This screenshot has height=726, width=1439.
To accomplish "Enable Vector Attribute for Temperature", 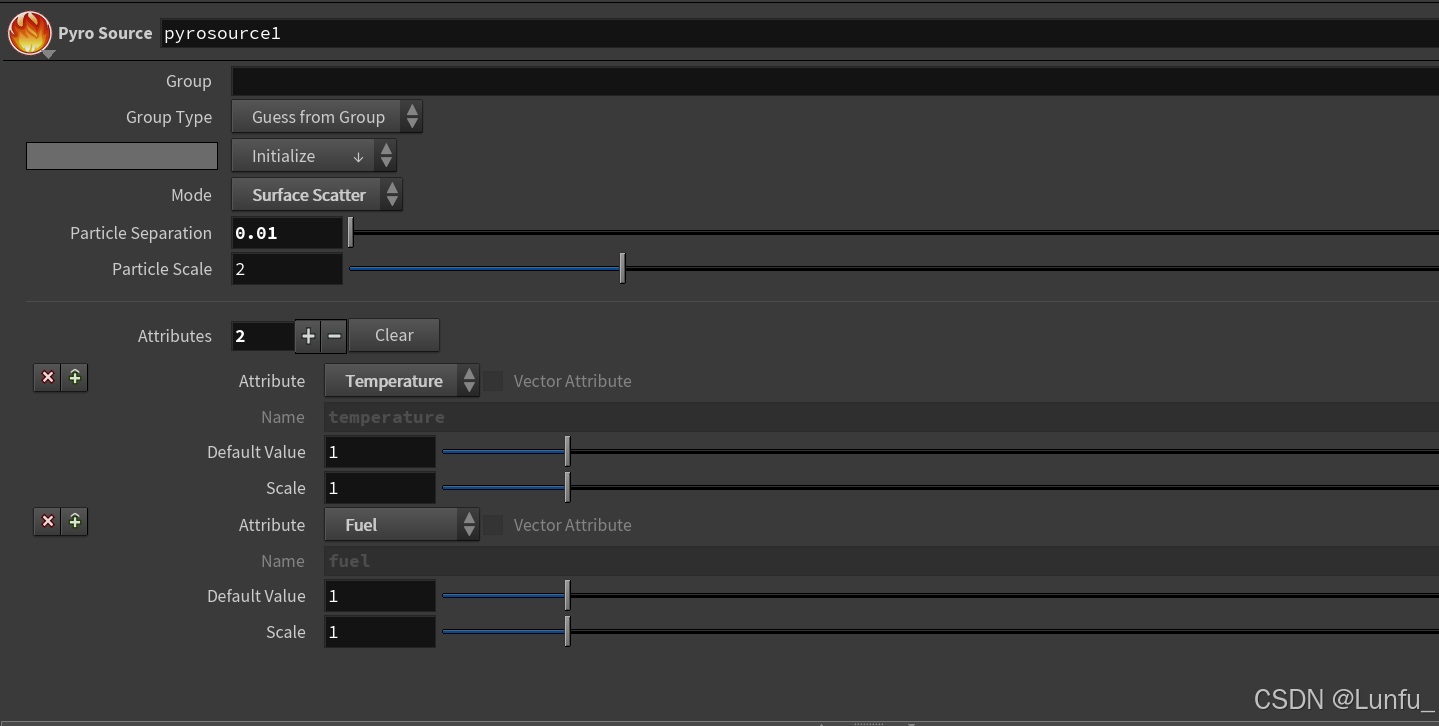I will [493, 381].
